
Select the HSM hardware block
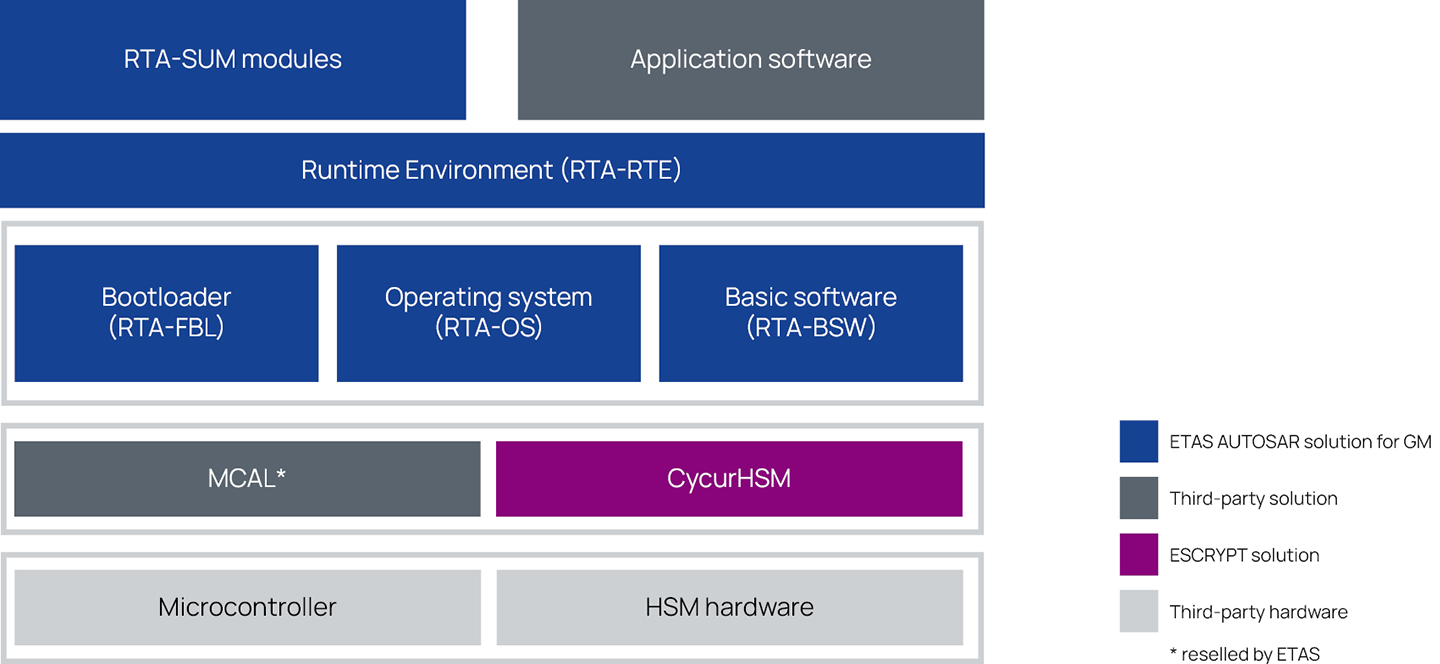(x=729, y=607)
